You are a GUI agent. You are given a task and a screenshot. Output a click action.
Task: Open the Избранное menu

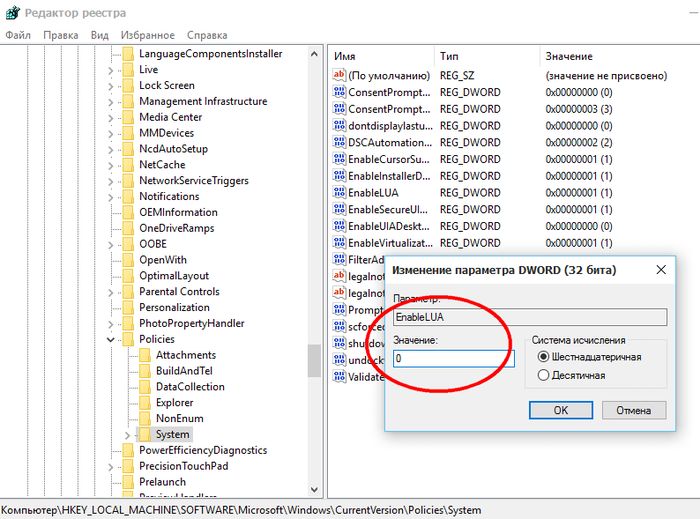pos(147,34)
